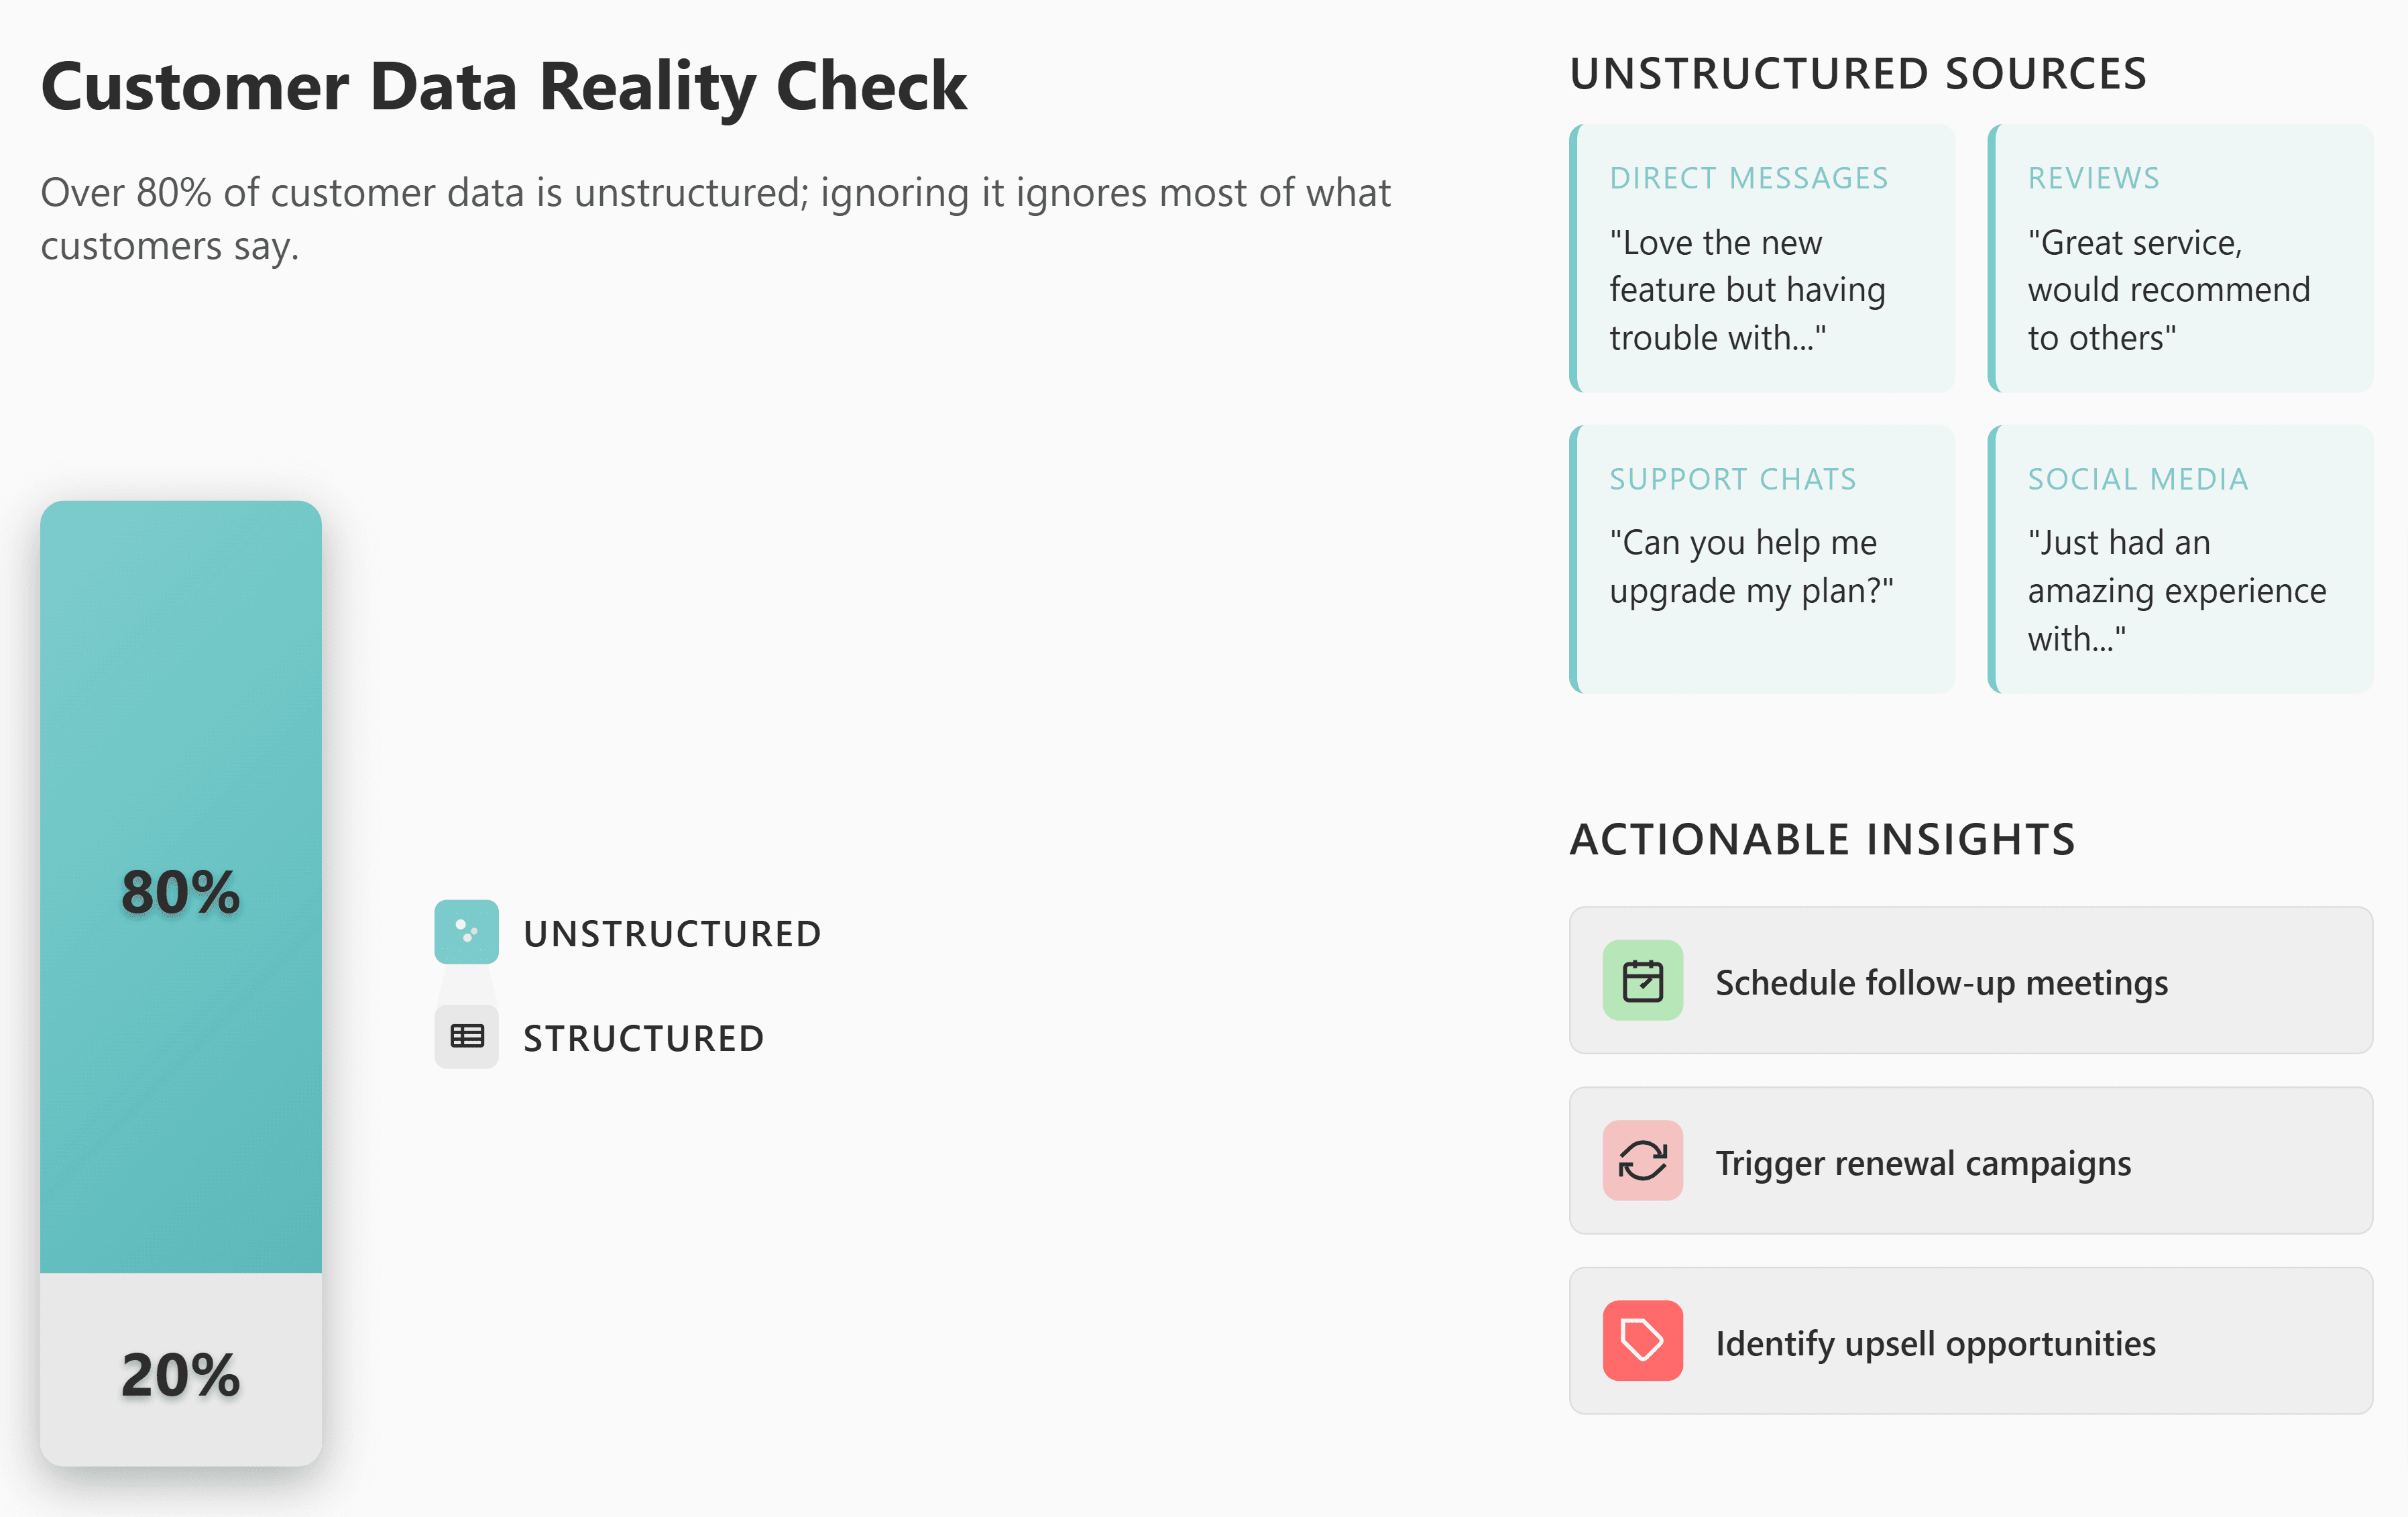2408x1517 pixels.
Task: Click the Actionable Insights heading
Action: [1822, 838]
